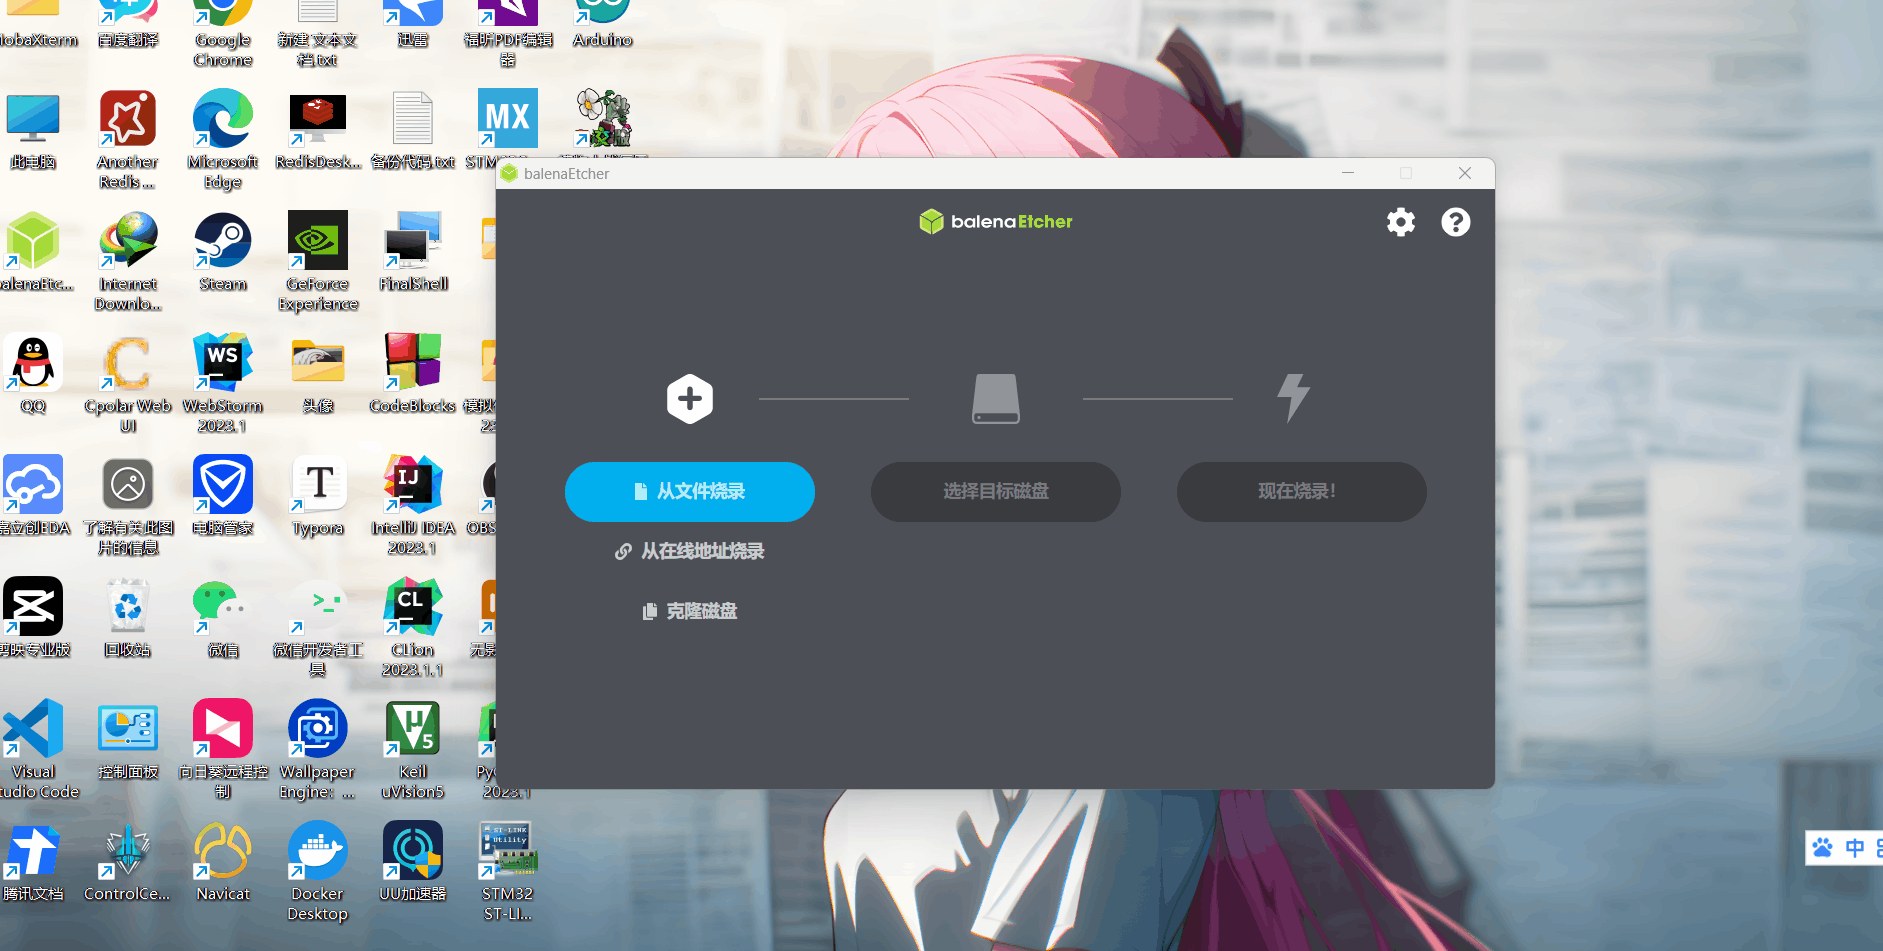Open Internet Download Manager icon
The width and height of the screenshot is (1883, 951).
pyautogui.click(x=128, y=261)
